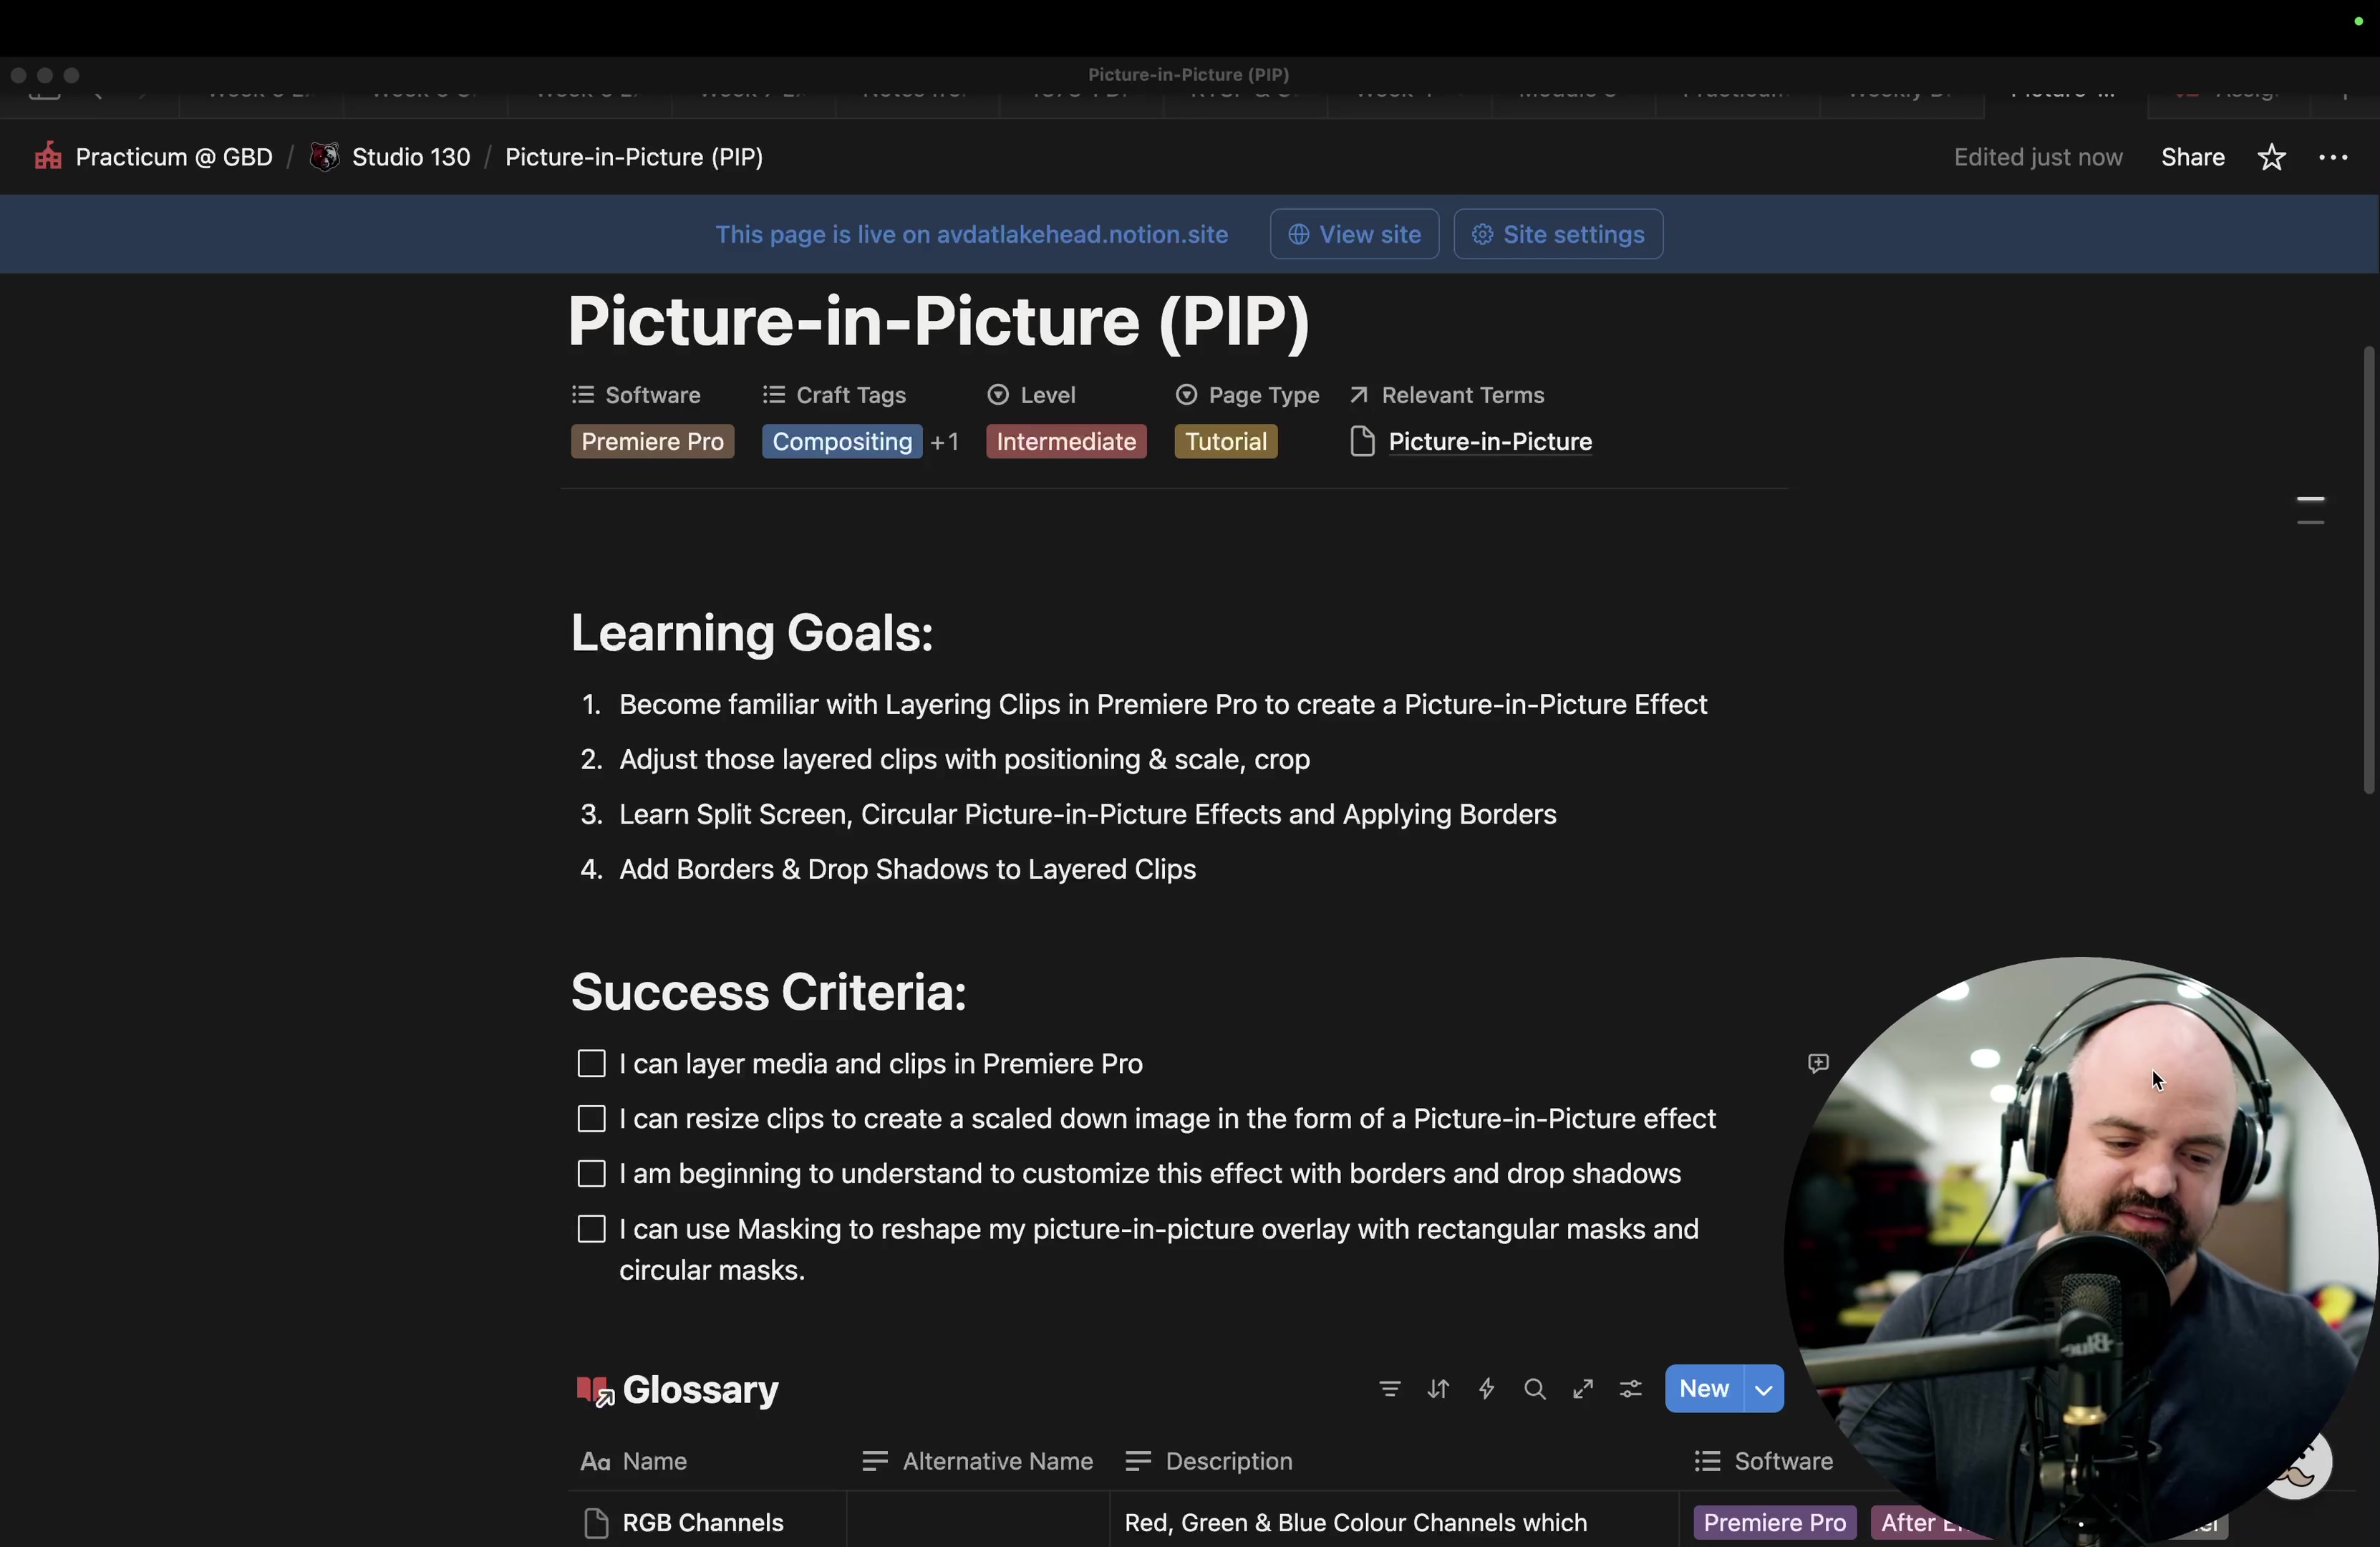Click the comment bubble icon beside checklist

(x=1818, y=1063)
